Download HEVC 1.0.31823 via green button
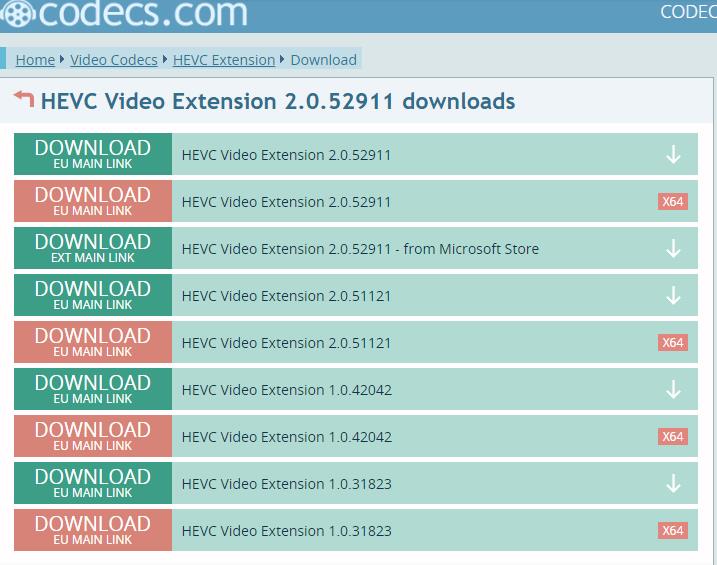This screenshot has width=717, height=565. click(x=93, y=483)
